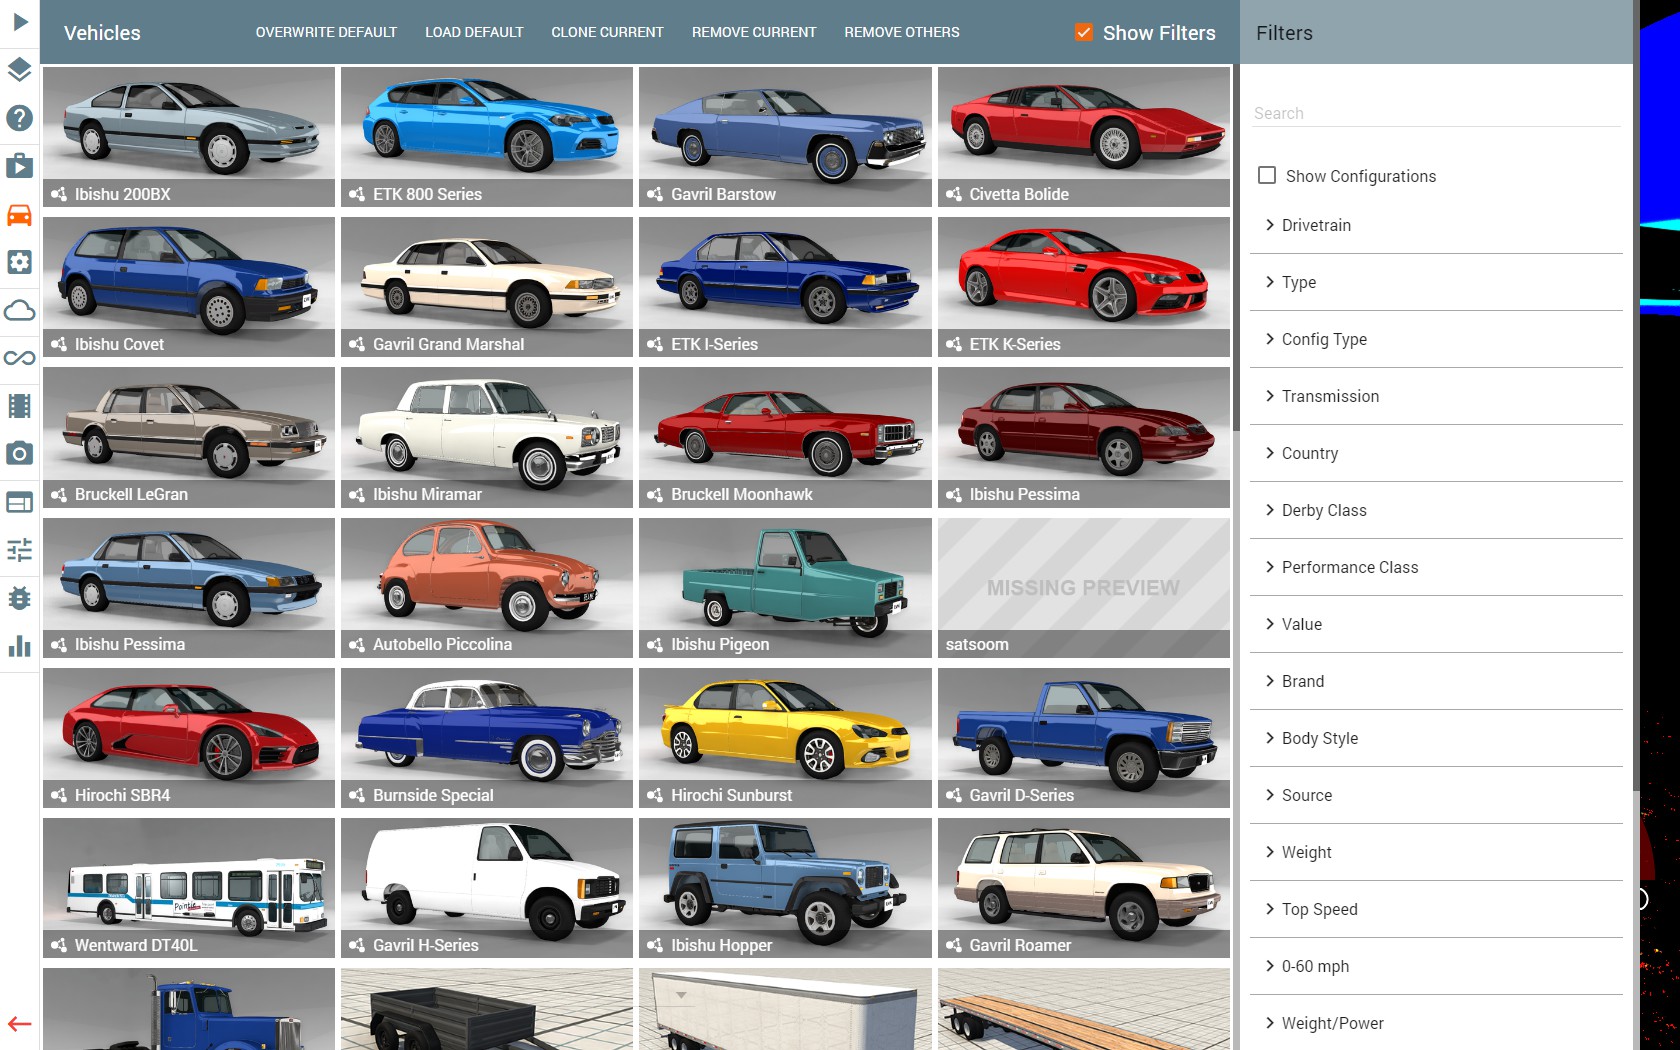1680x1050 pixels.
Task: Select the ETK K-Series thumbnail
Action: point(1084,287)
